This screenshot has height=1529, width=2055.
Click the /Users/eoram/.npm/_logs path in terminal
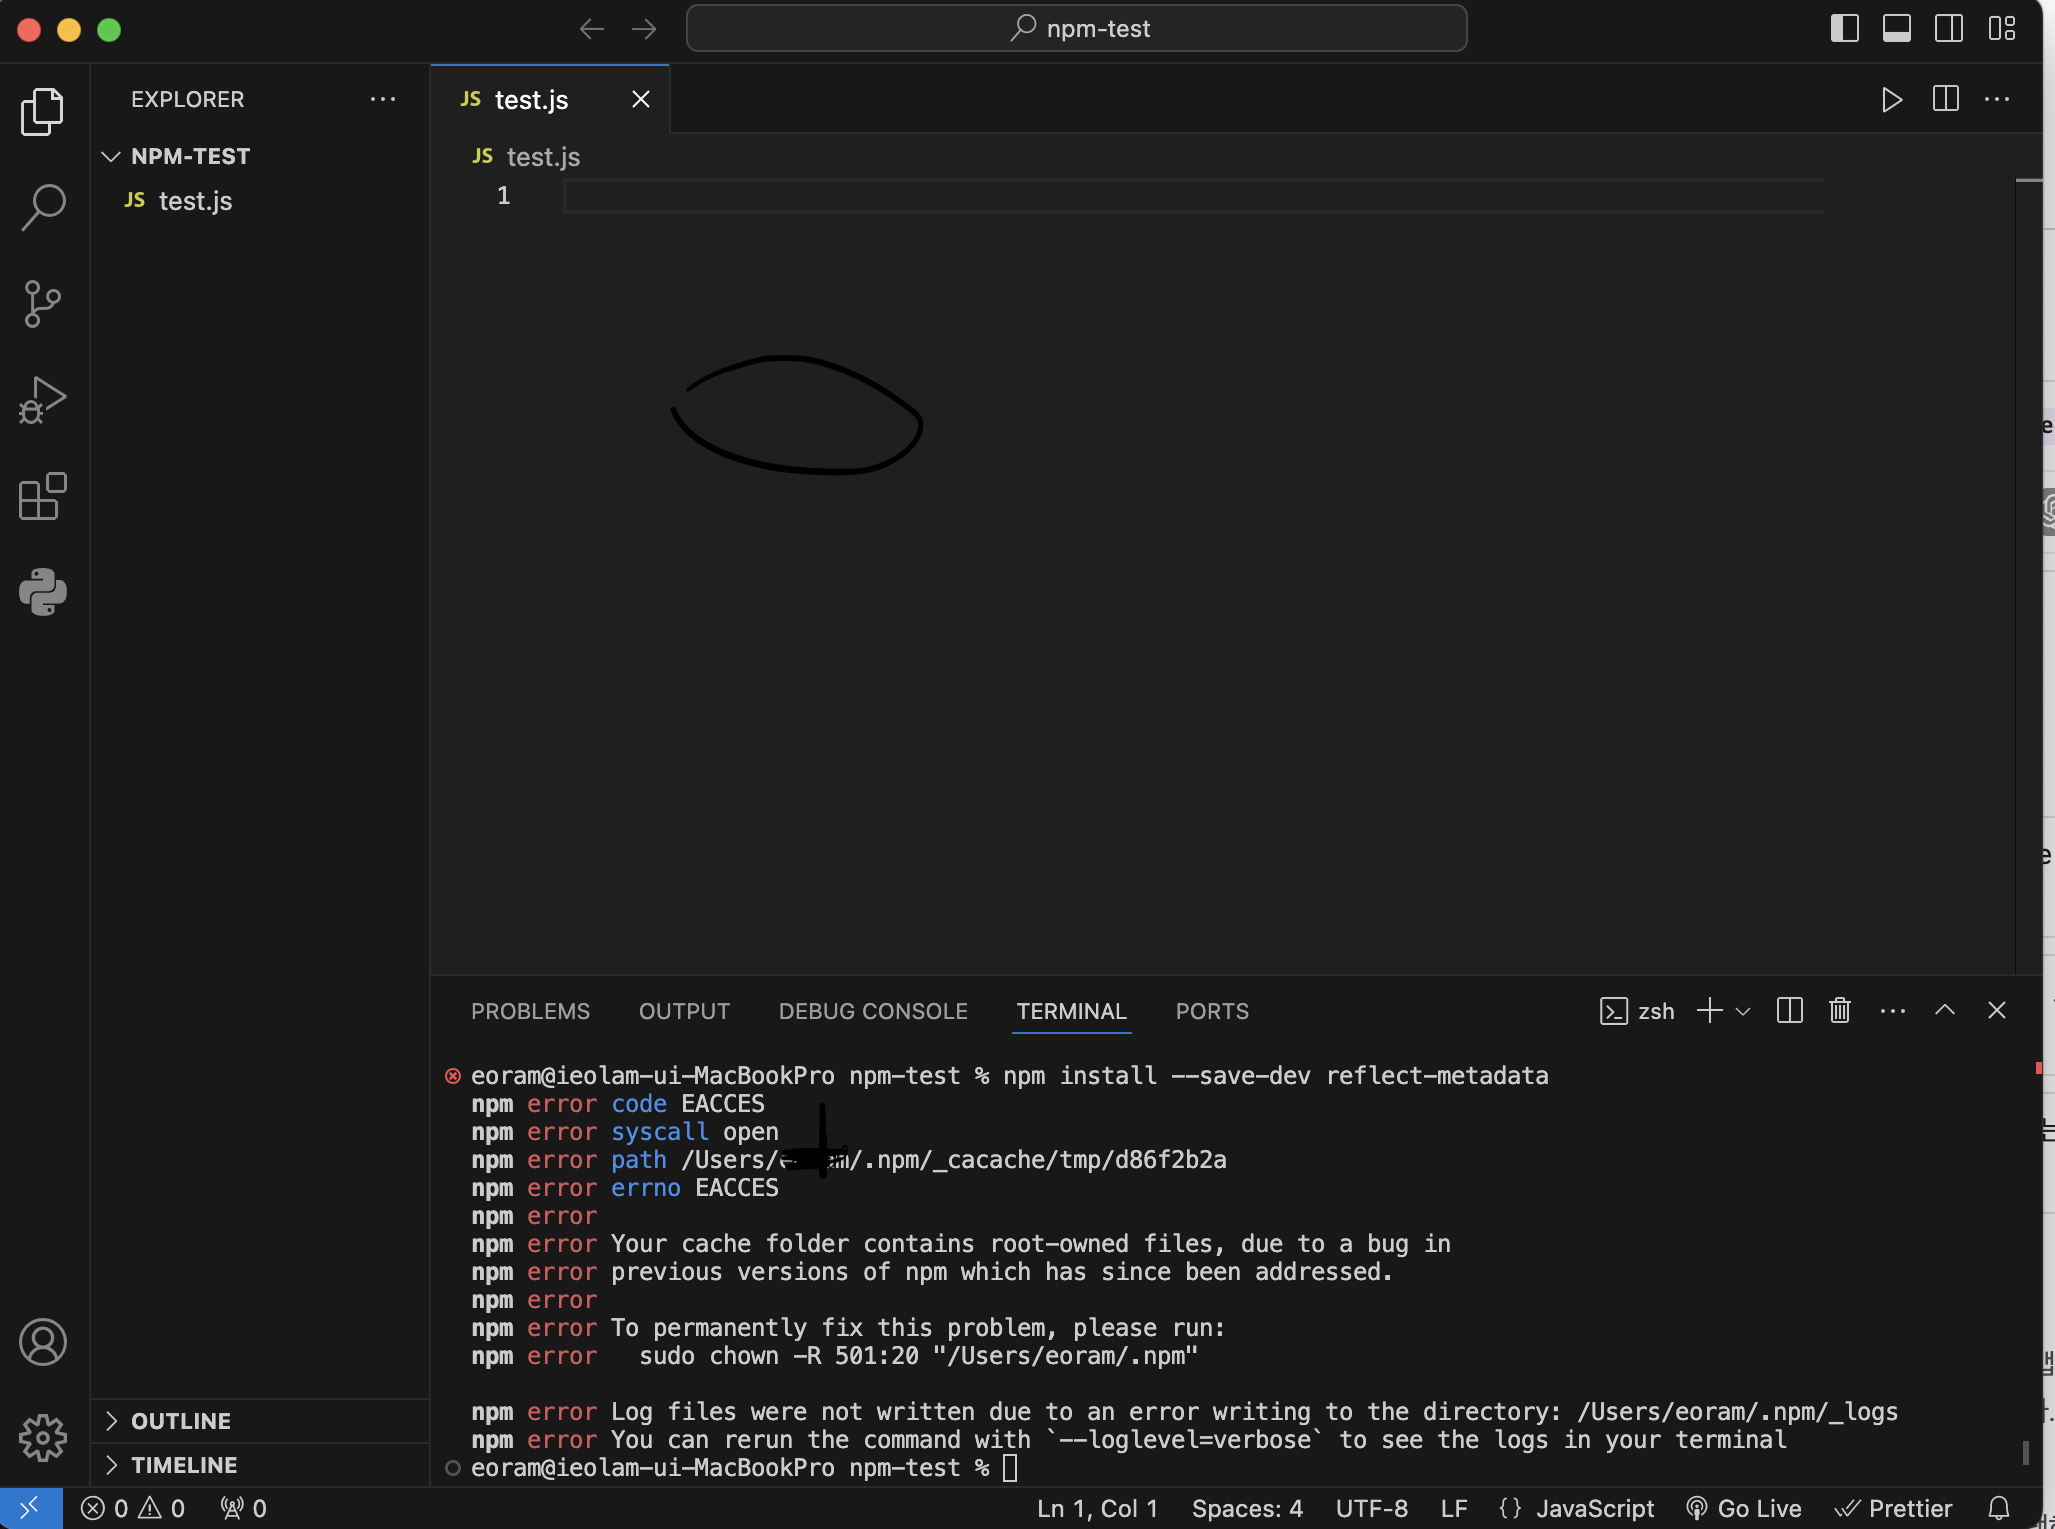1737,1412
